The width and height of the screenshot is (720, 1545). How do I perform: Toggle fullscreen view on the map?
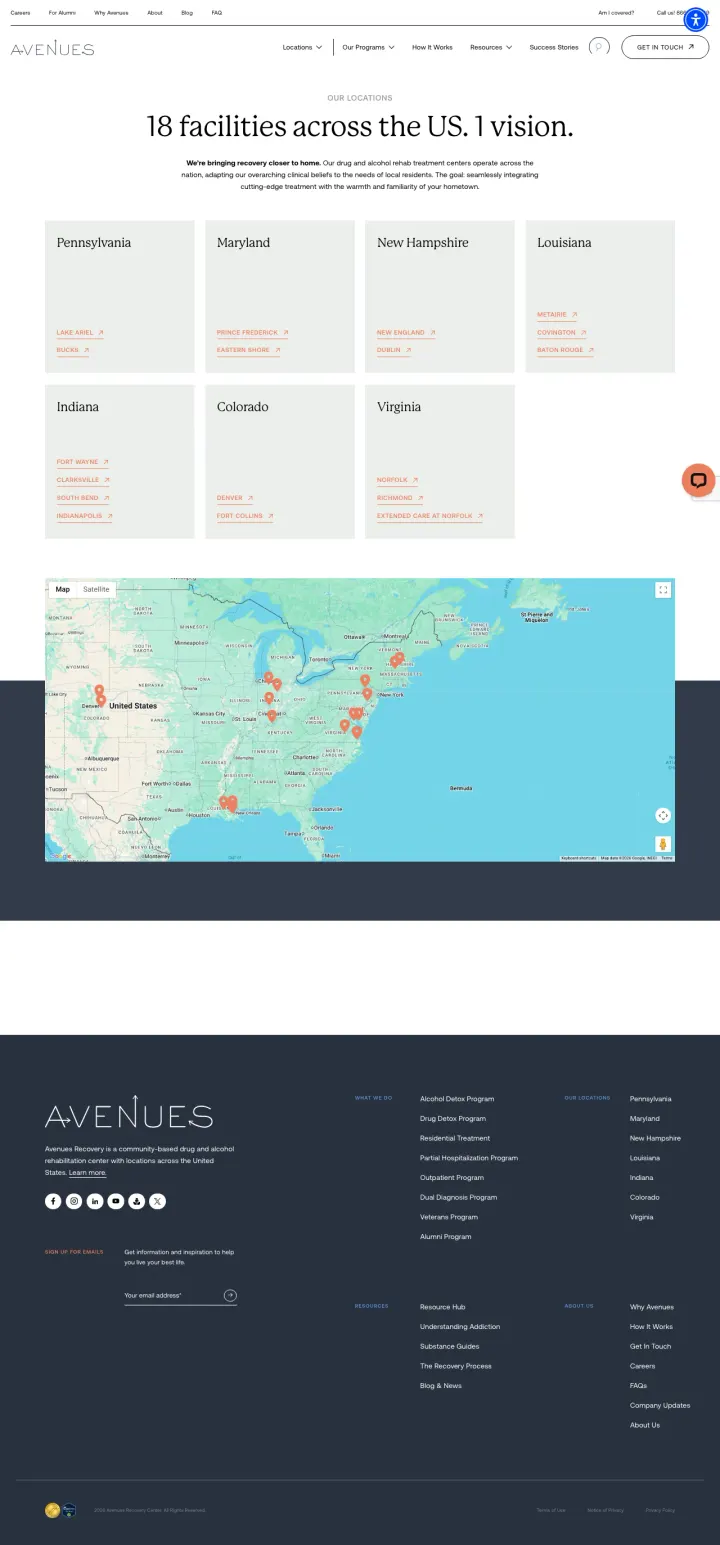tap(663, 590)
